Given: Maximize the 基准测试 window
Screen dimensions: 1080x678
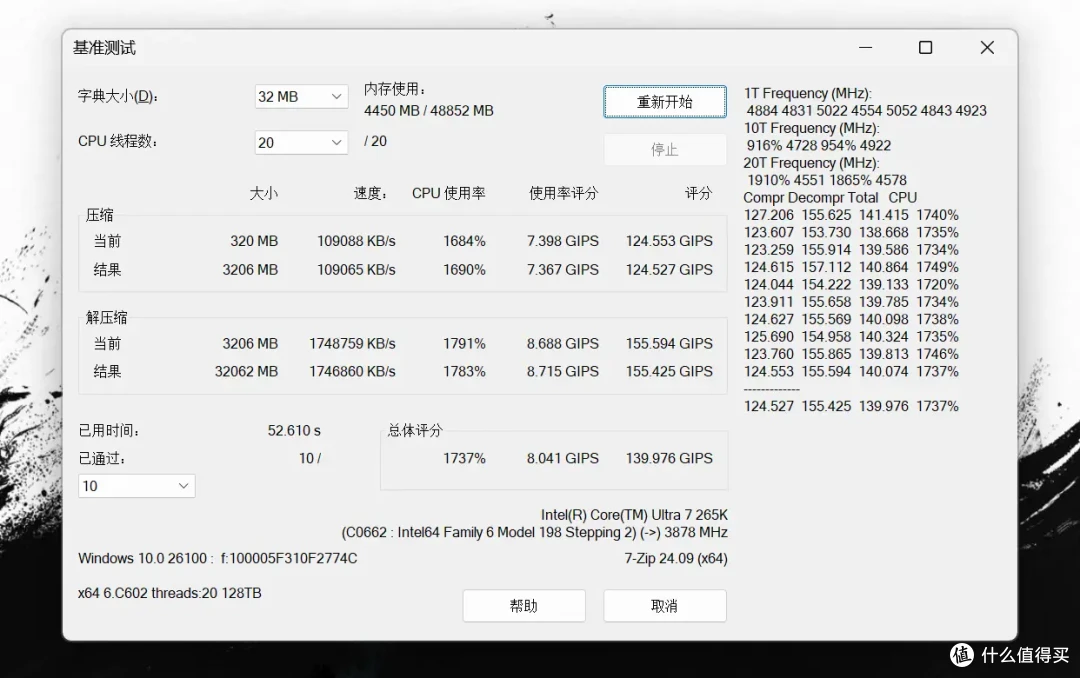Looking at the screenshot, I should pos(926,48).
